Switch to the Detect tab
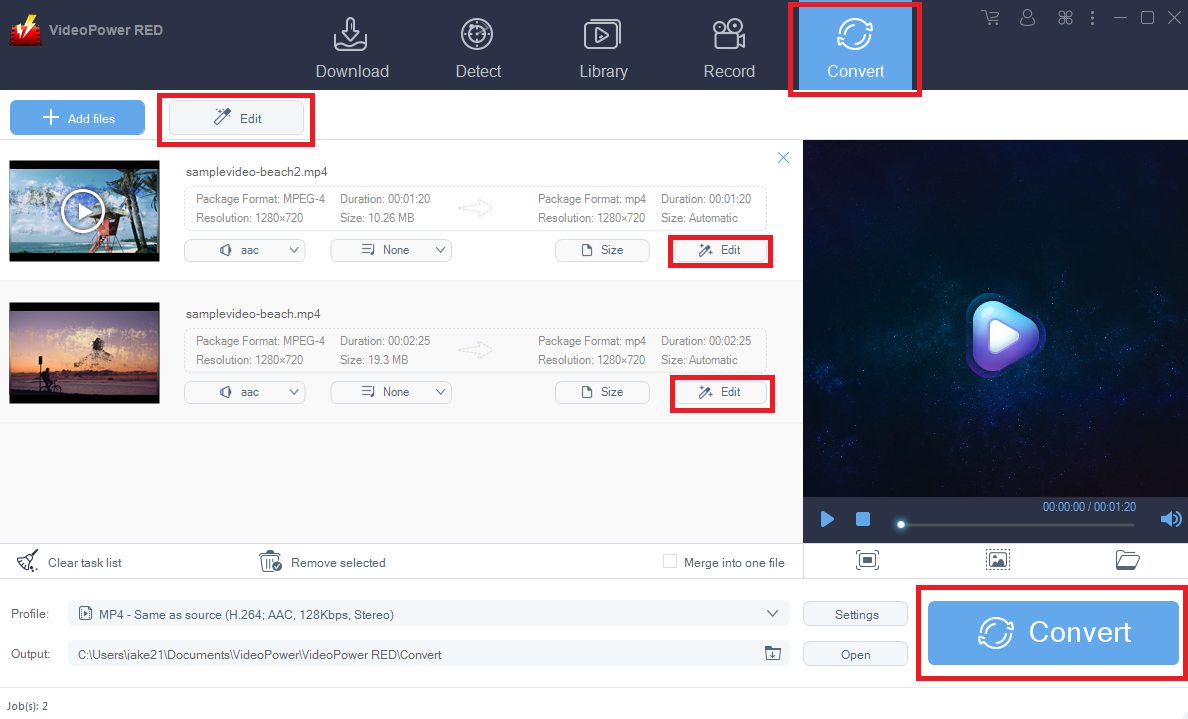Screen dimensions: 1188x719 point(477,48)
